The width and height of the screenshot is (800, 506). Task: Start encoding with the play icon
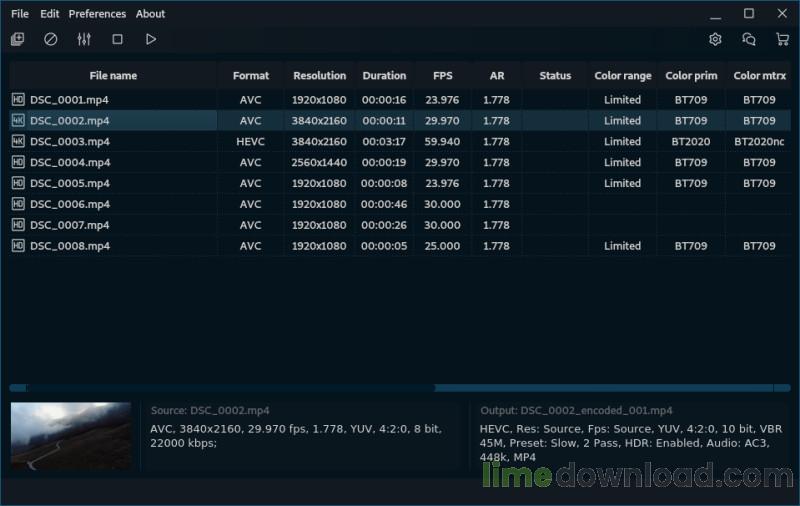[151, 39]
